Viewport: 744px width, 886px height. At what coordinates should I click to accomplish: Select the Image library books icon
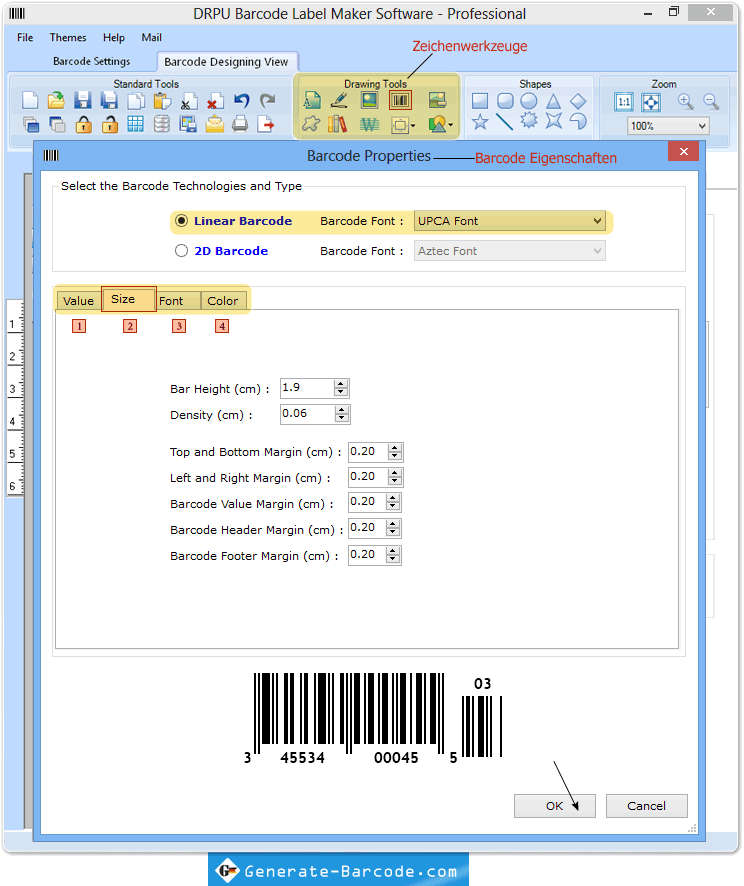coord(337,124)
